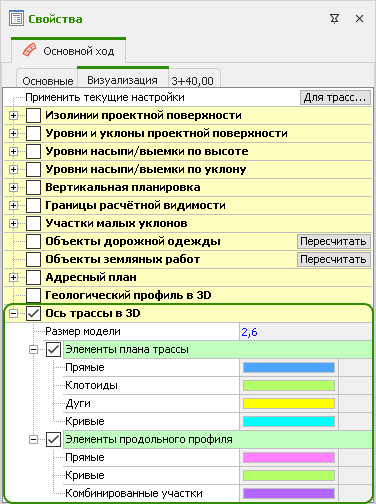Open purple swatch for Комбинированные участки

[289, 494]
